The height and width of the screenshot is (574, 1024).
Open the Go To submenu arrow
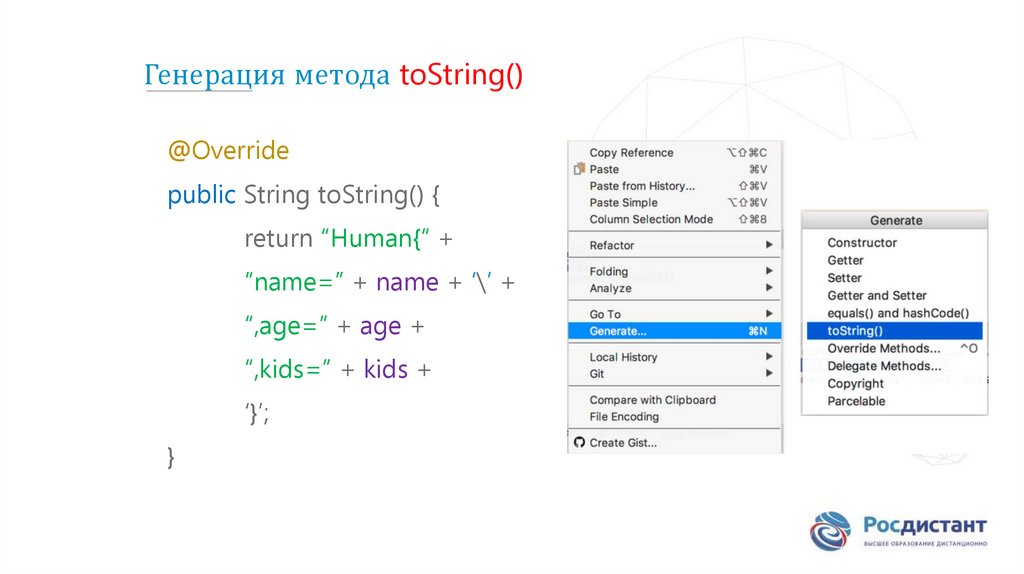[x=768, y=314]
